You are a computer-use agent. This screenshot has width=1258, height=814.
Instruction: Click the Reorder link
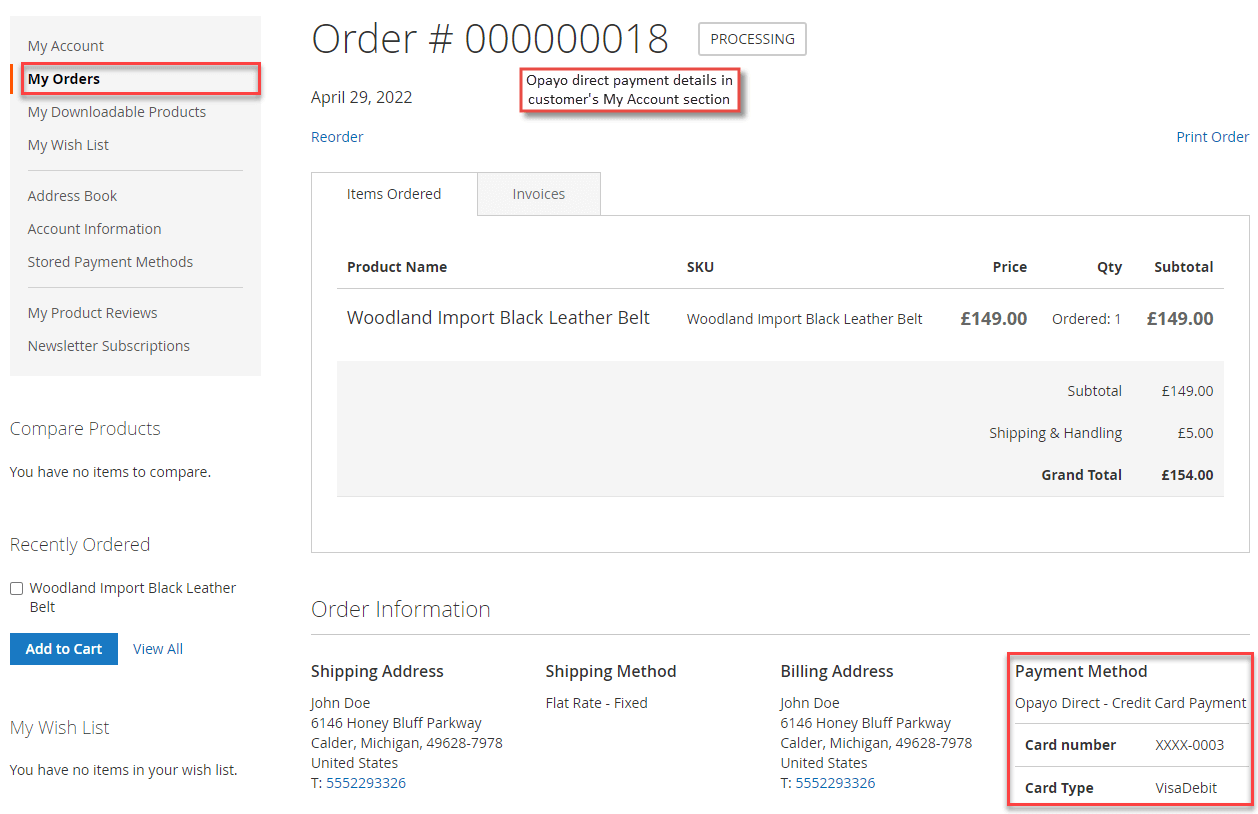coord(337,137)
